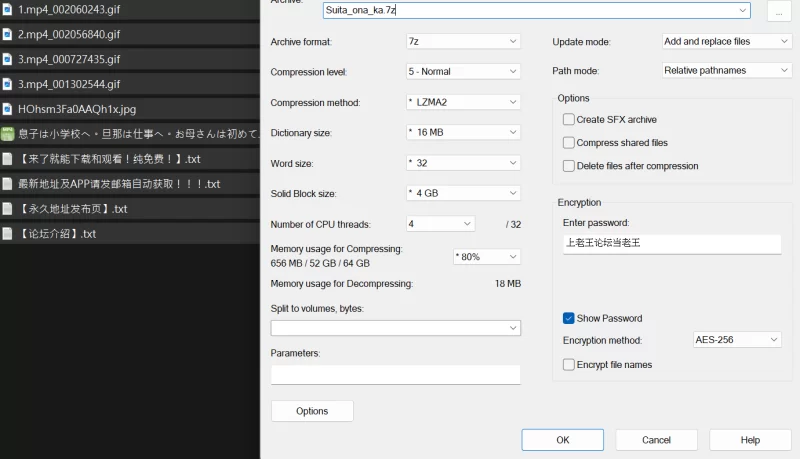Click the file icon of 3.mp4_001302544.gif
The image size is (800, 459).
pos(7,84)
